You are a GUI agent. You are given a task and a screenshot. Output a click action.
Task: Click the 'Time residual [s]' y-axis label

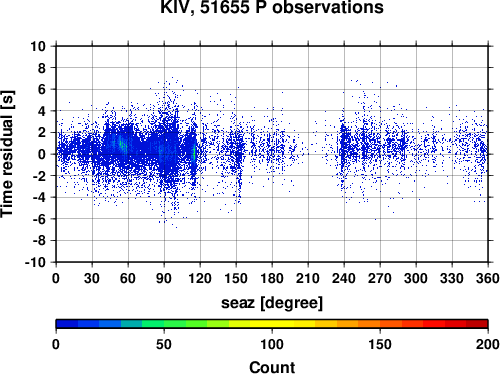coord(7,154)
